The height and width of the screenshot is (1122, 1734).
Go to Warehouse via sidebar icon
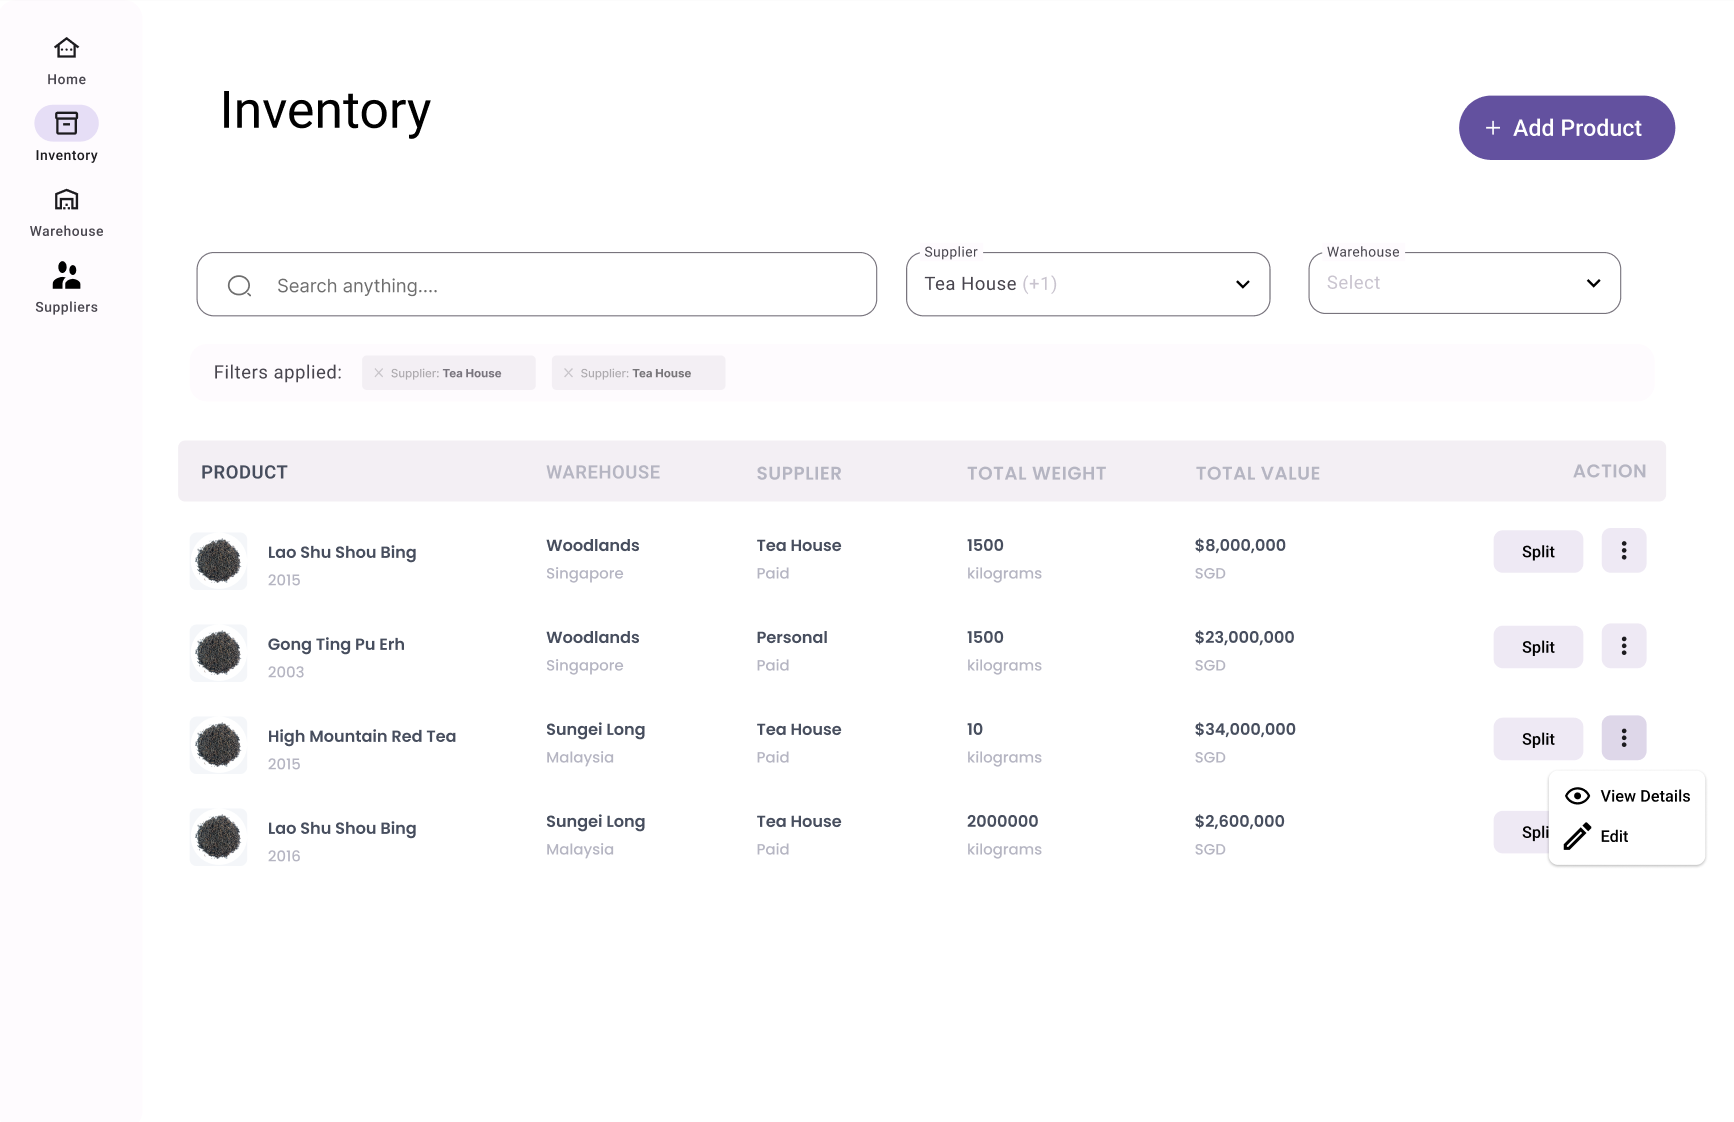[66, 200]
